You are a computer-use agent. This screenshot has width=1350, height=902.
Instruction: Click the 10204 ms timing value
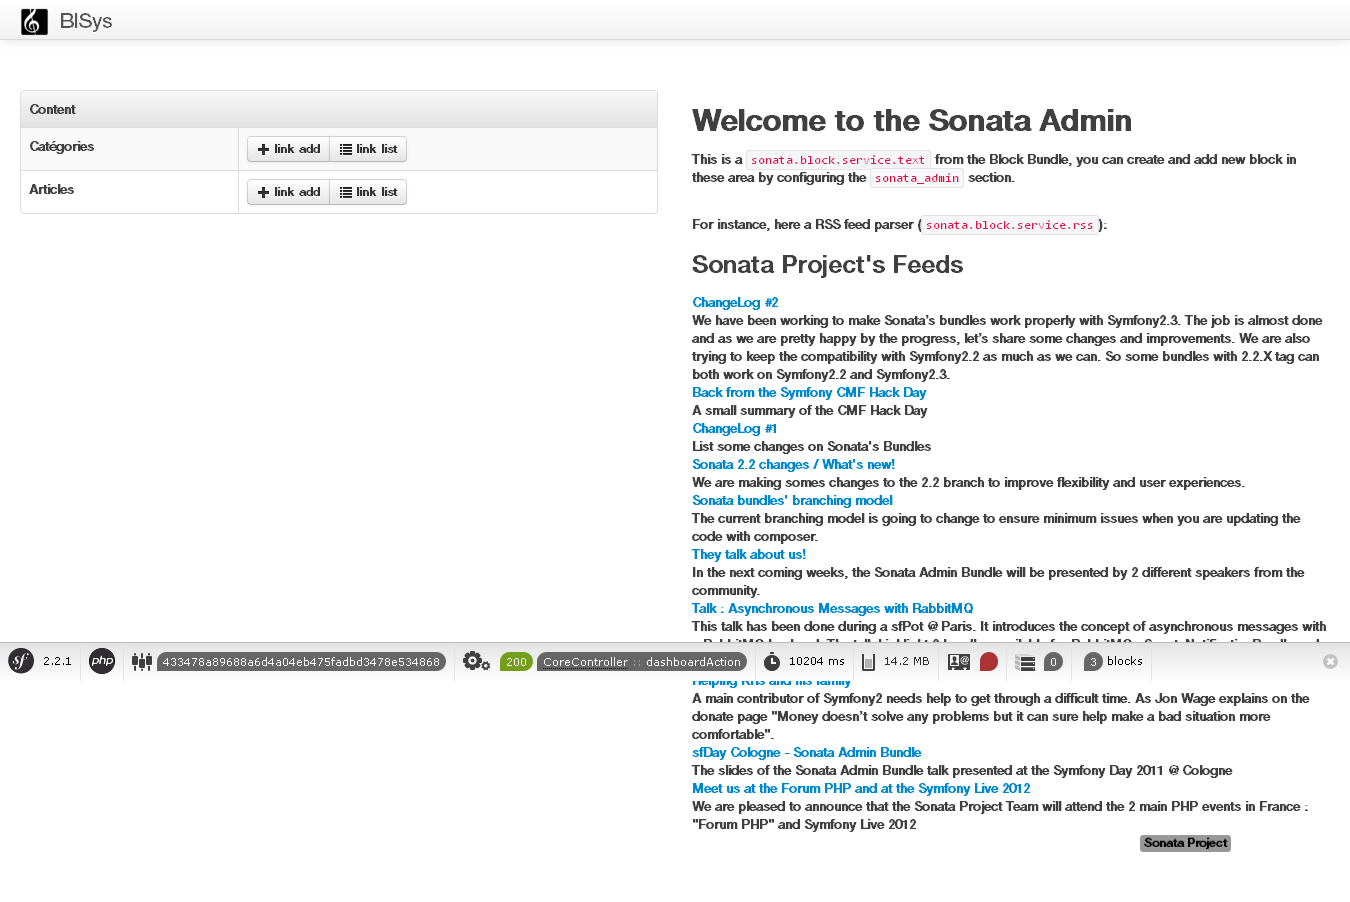point(816,661)
